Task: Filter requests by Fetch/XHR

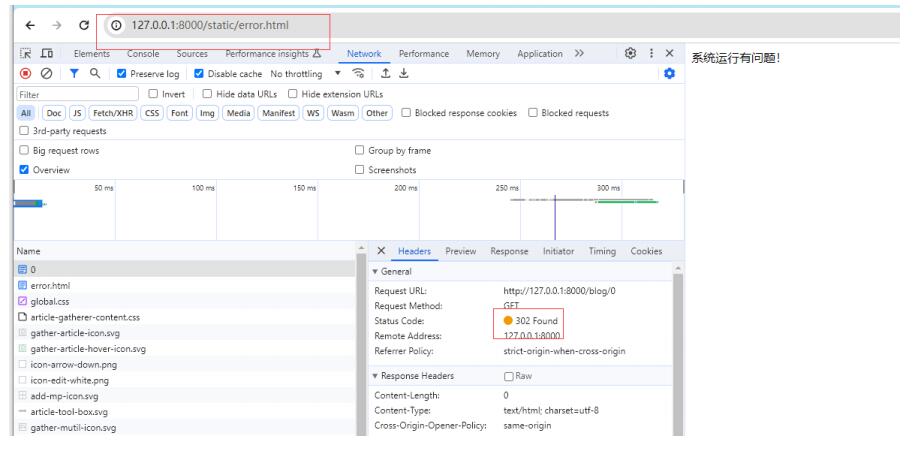Action: click(x=113, y=113)
